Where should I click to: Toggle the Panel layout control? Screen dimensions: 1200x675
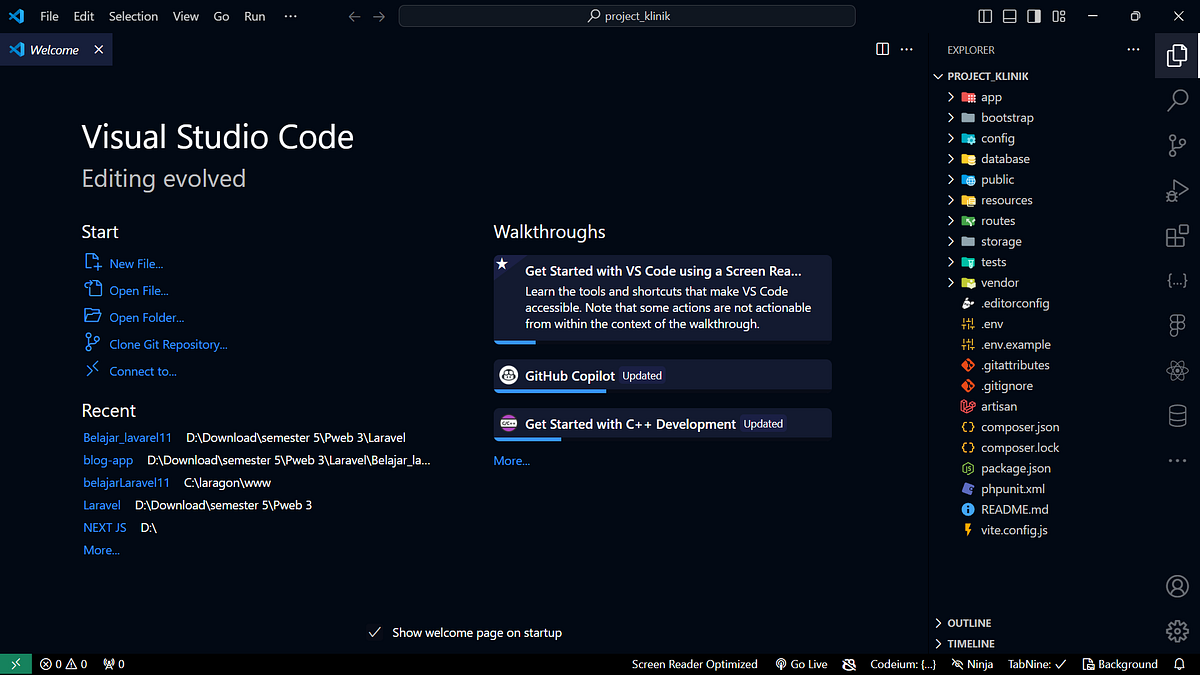point(1011,16)
